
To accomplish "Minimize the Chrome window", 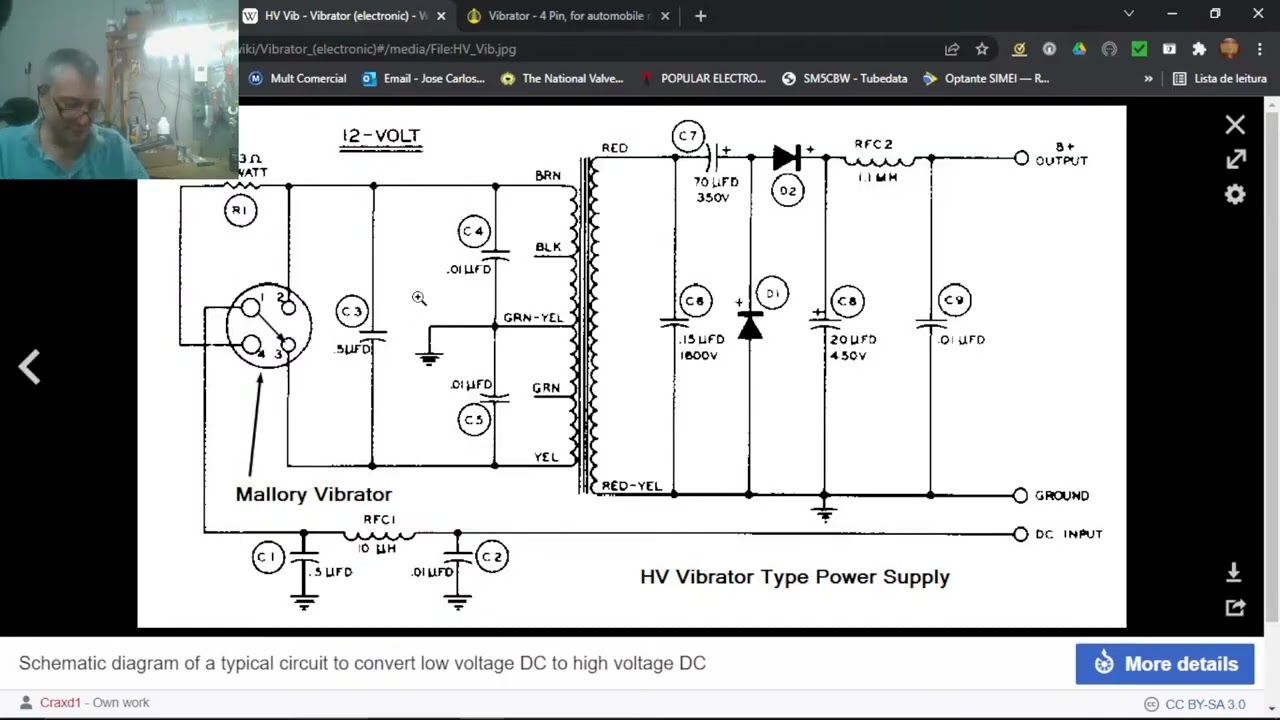I will click(x=1172, y=14).
